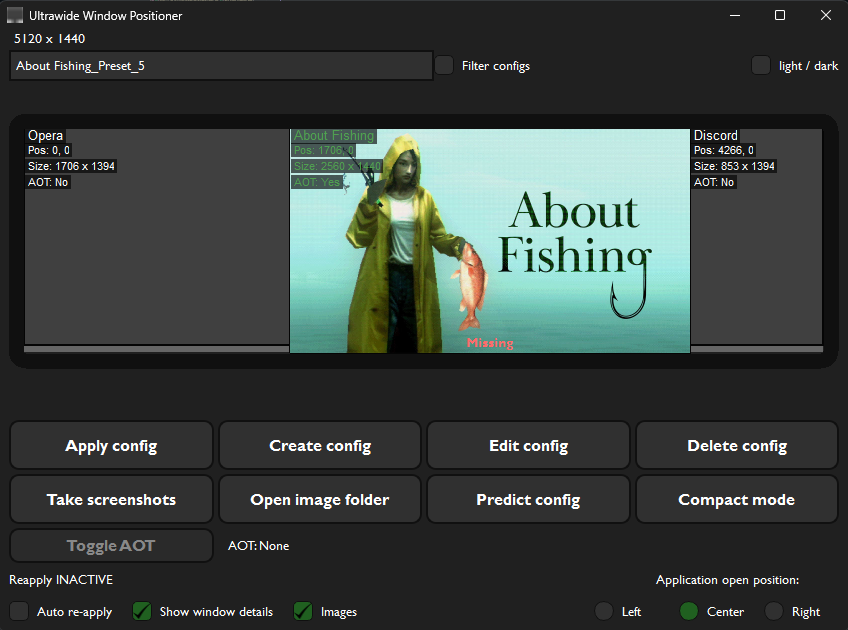Click the Delete config button

tap(737, 446)
